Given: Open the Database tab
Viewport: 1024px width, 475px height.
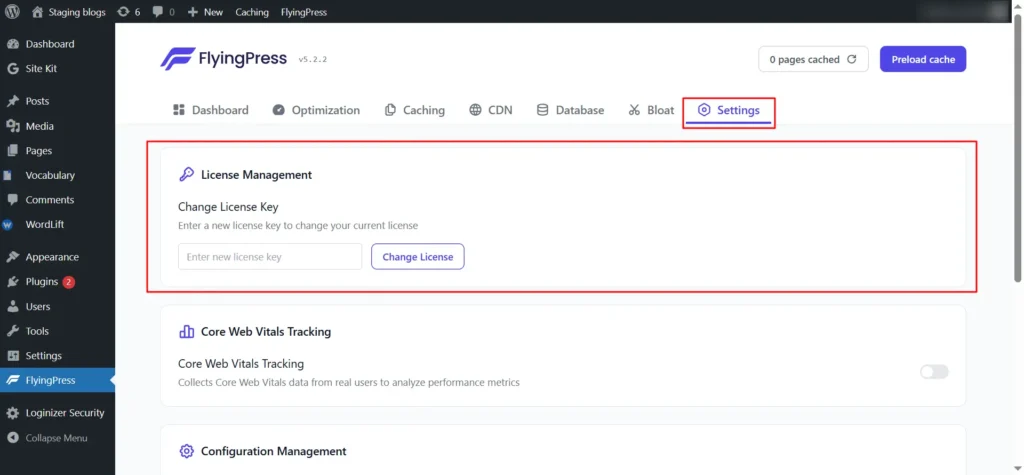Looking at the screenshot, I should (570, 110).
